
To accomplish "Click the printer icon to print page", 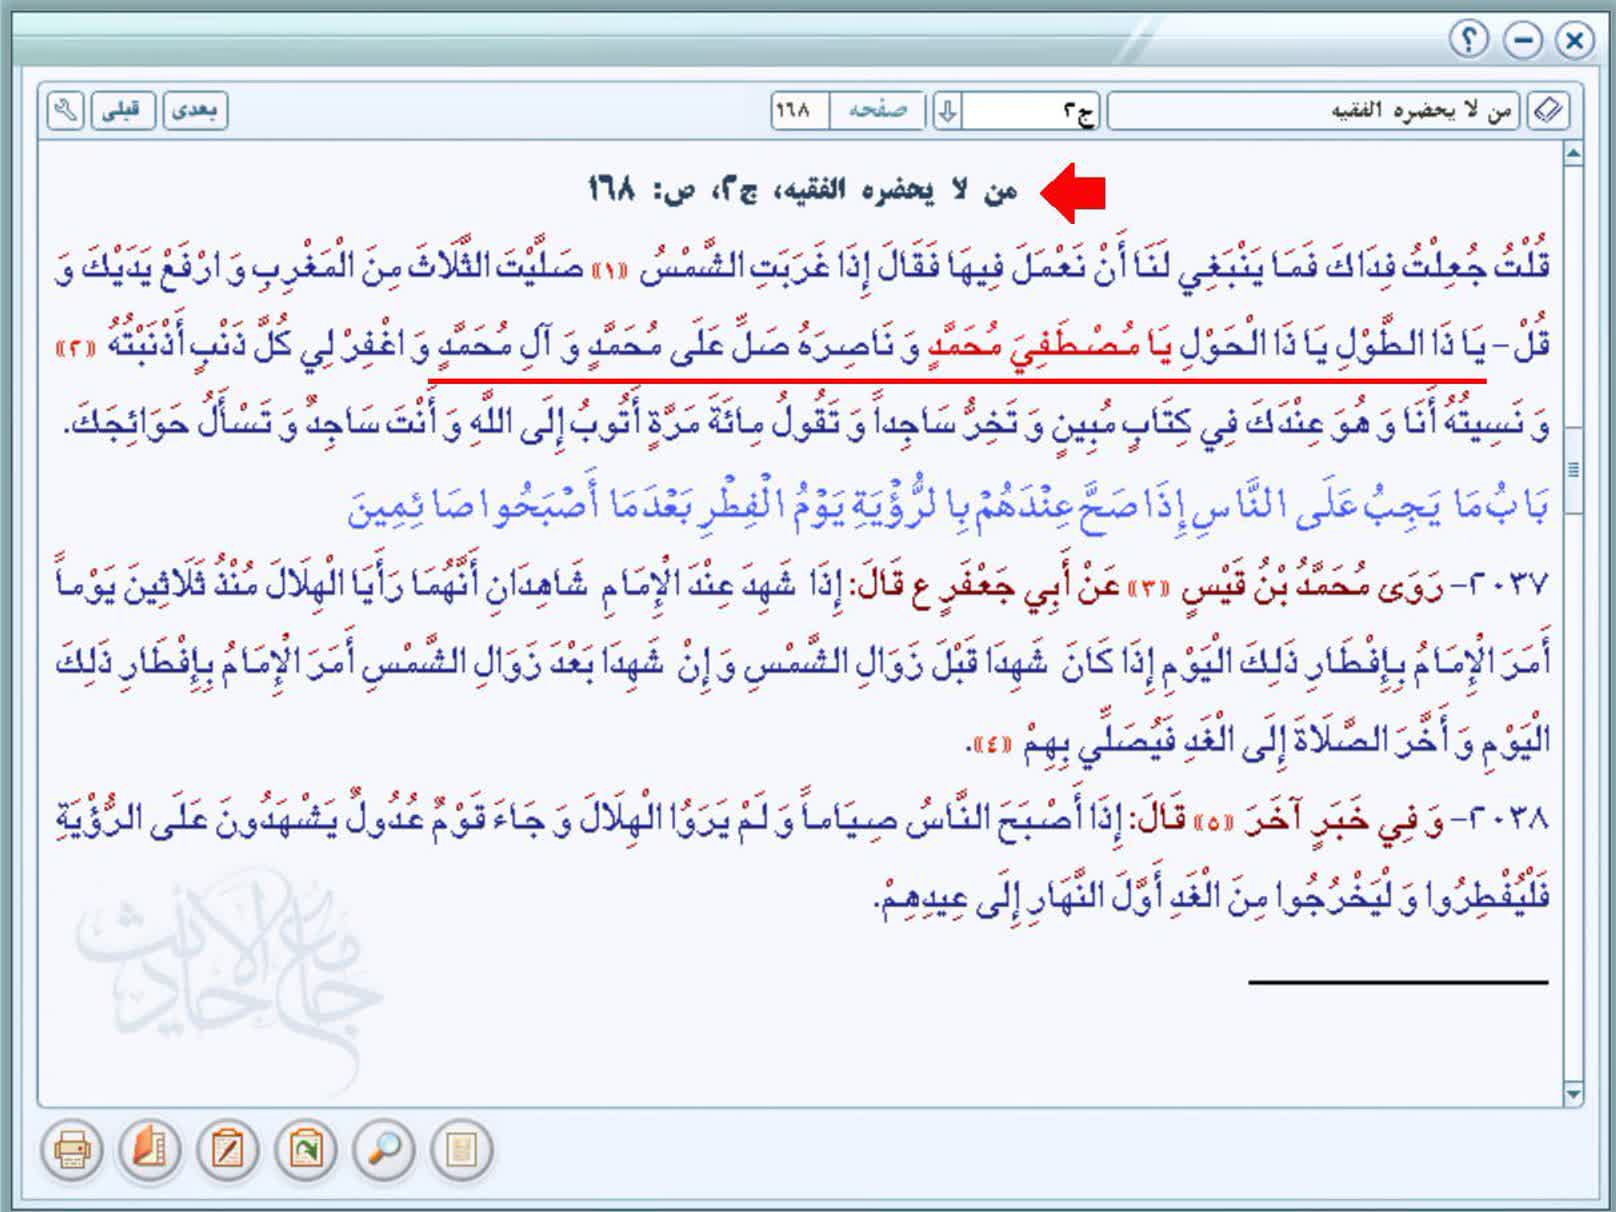I will pyautogui.click(x=72, y=1150).
